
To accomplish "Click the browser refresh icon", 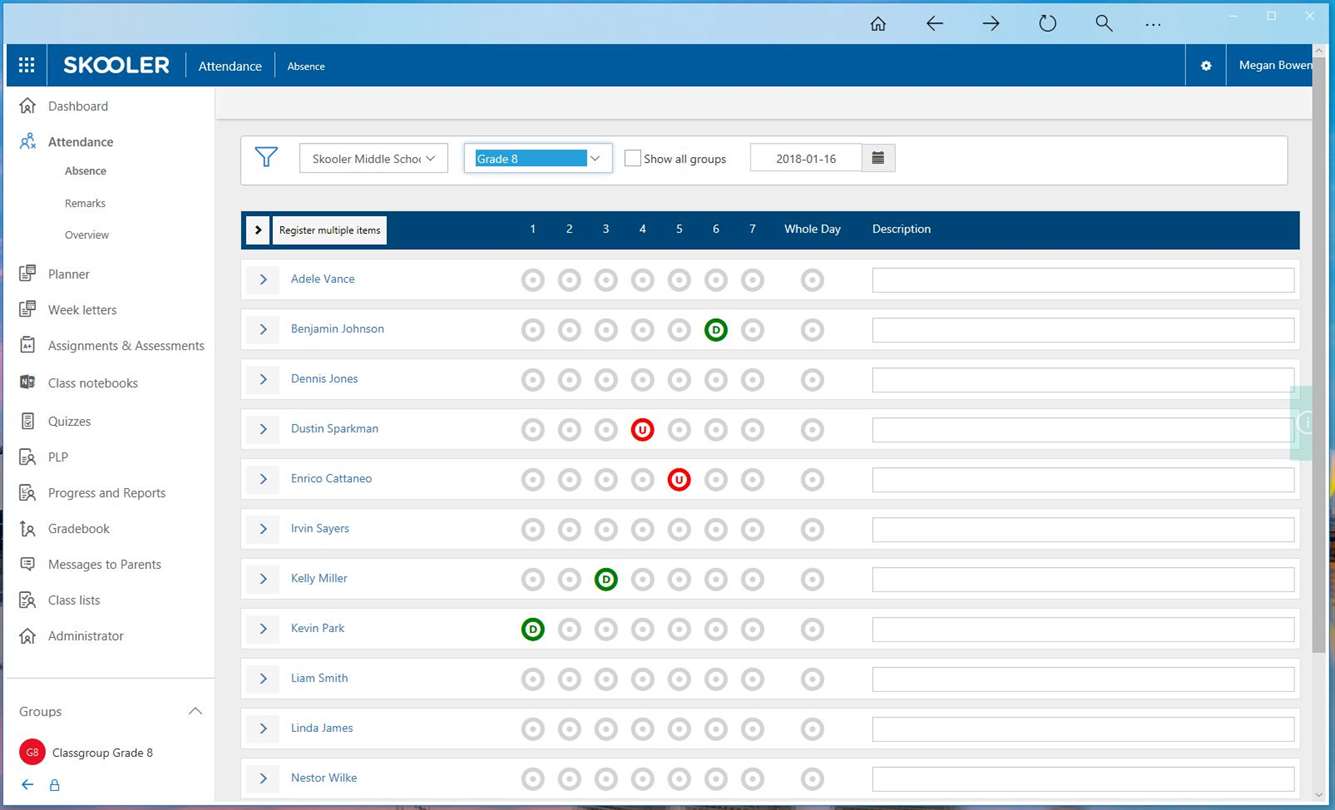I will [x=1047, y=23].
